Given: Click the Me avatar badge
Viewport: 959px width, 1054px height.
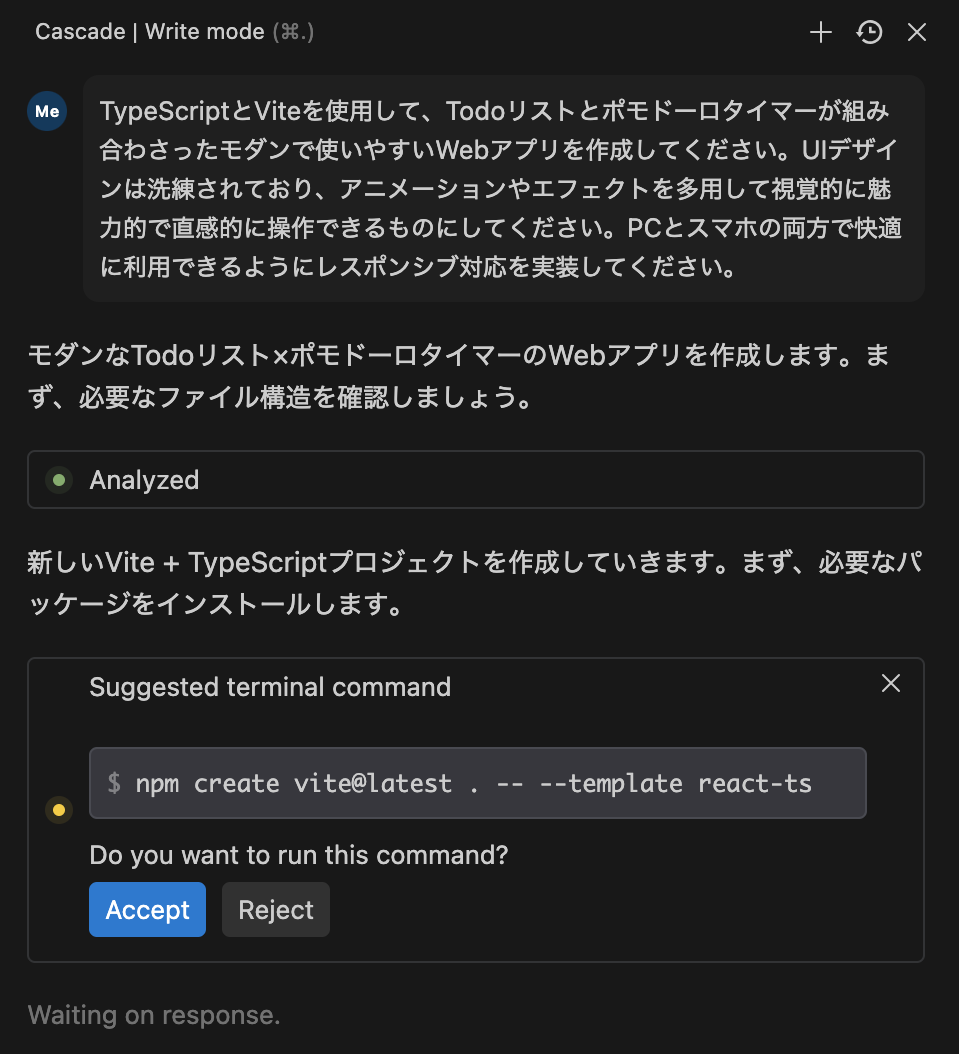Looking at the screenshot, I should point(46,111).
